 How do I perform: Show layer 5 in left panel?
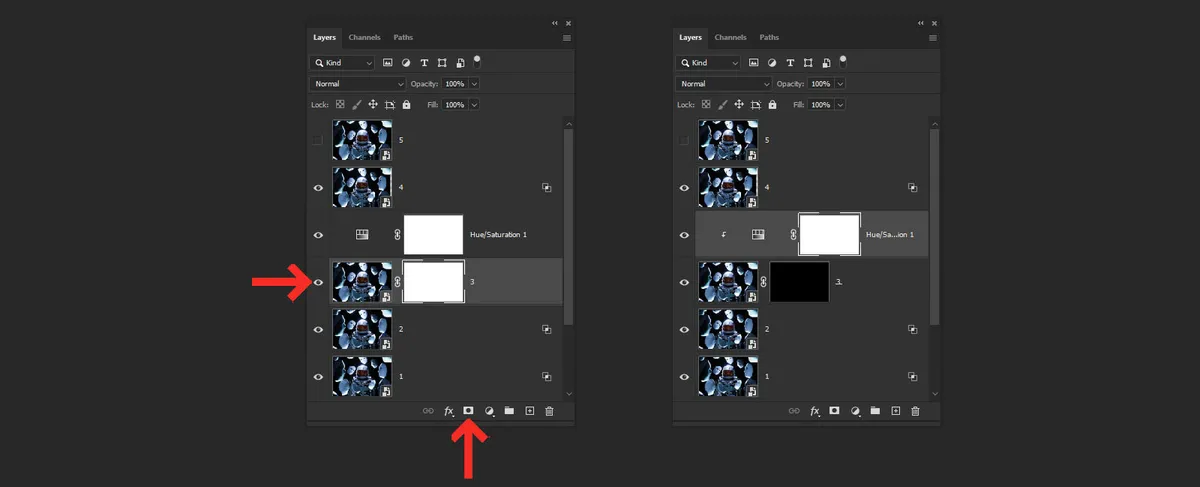[x=318, y=141]
